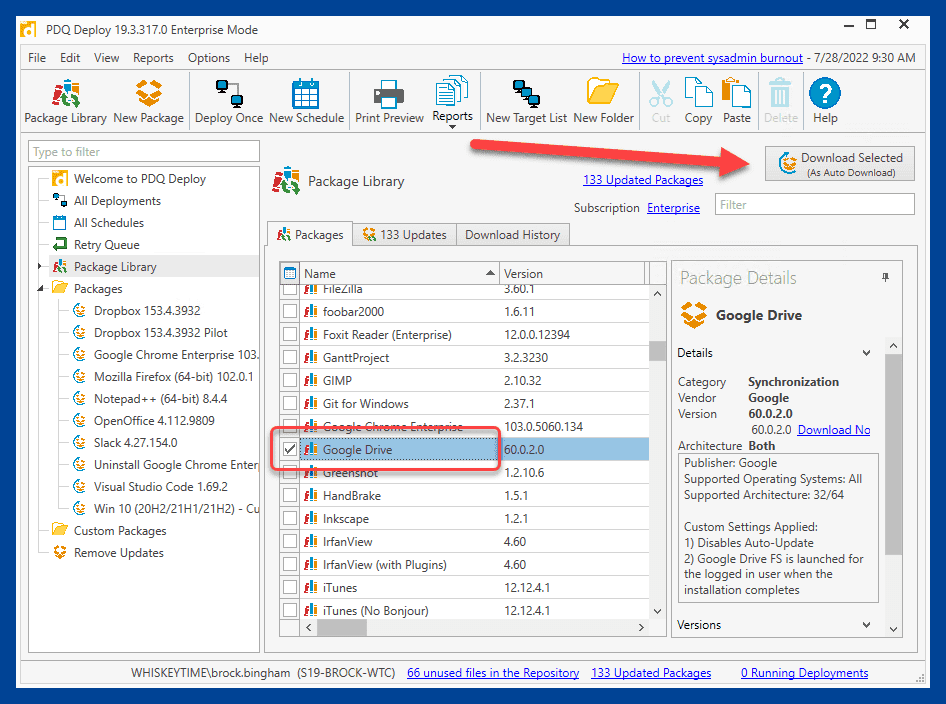Expand the Package Library tree node
This screenshot has width=946, height=704.
pos(40,266)
